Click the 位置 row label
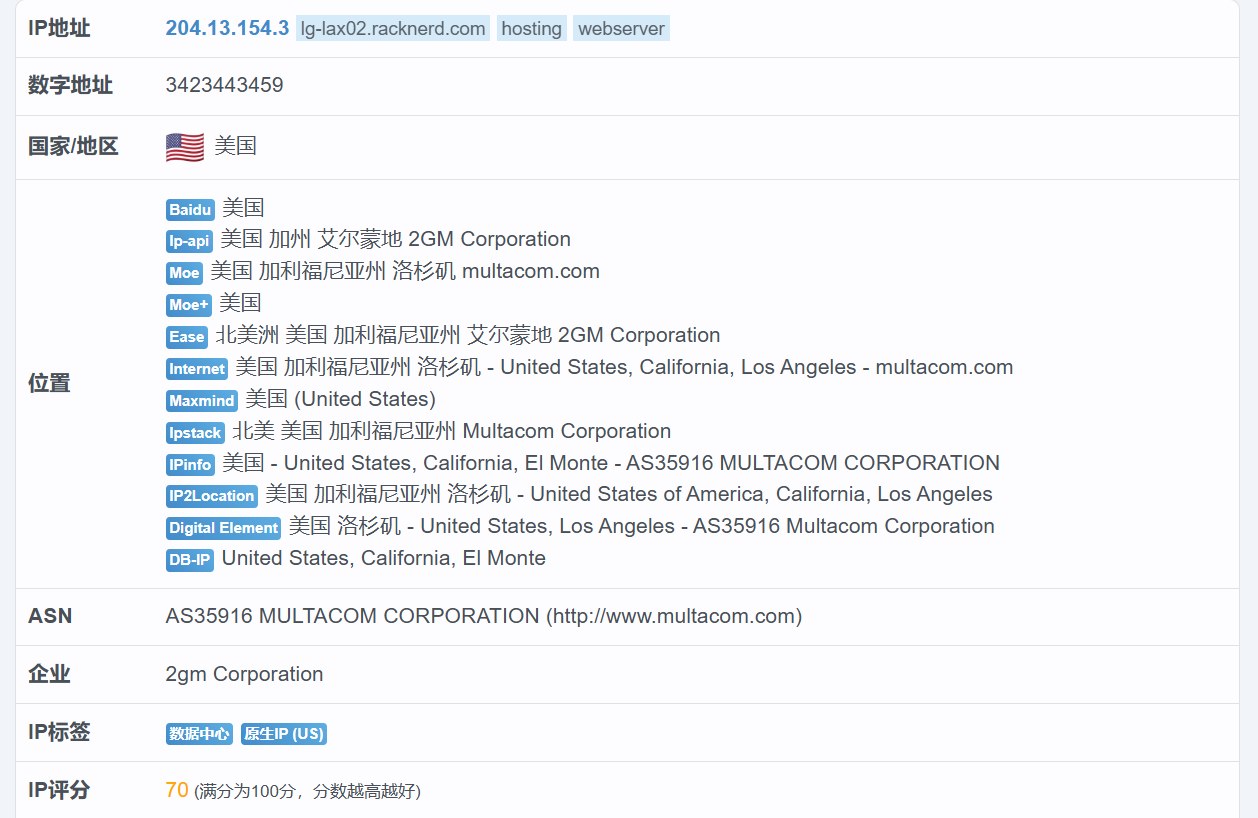1258x818 pixels. [49, 383]
